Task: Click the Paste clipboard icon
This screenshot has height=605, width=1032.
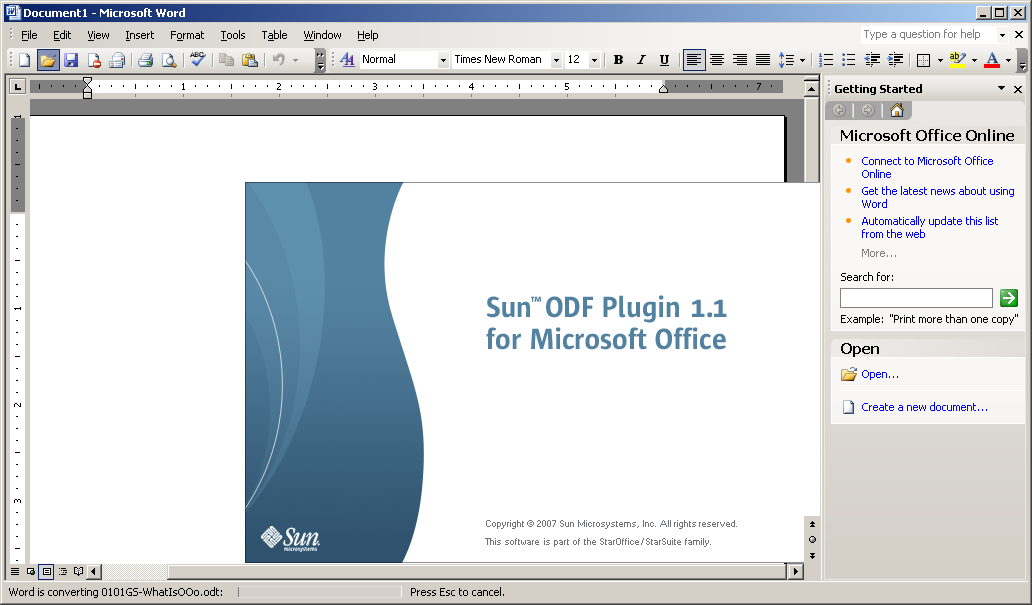Action: tap(249, 60)
